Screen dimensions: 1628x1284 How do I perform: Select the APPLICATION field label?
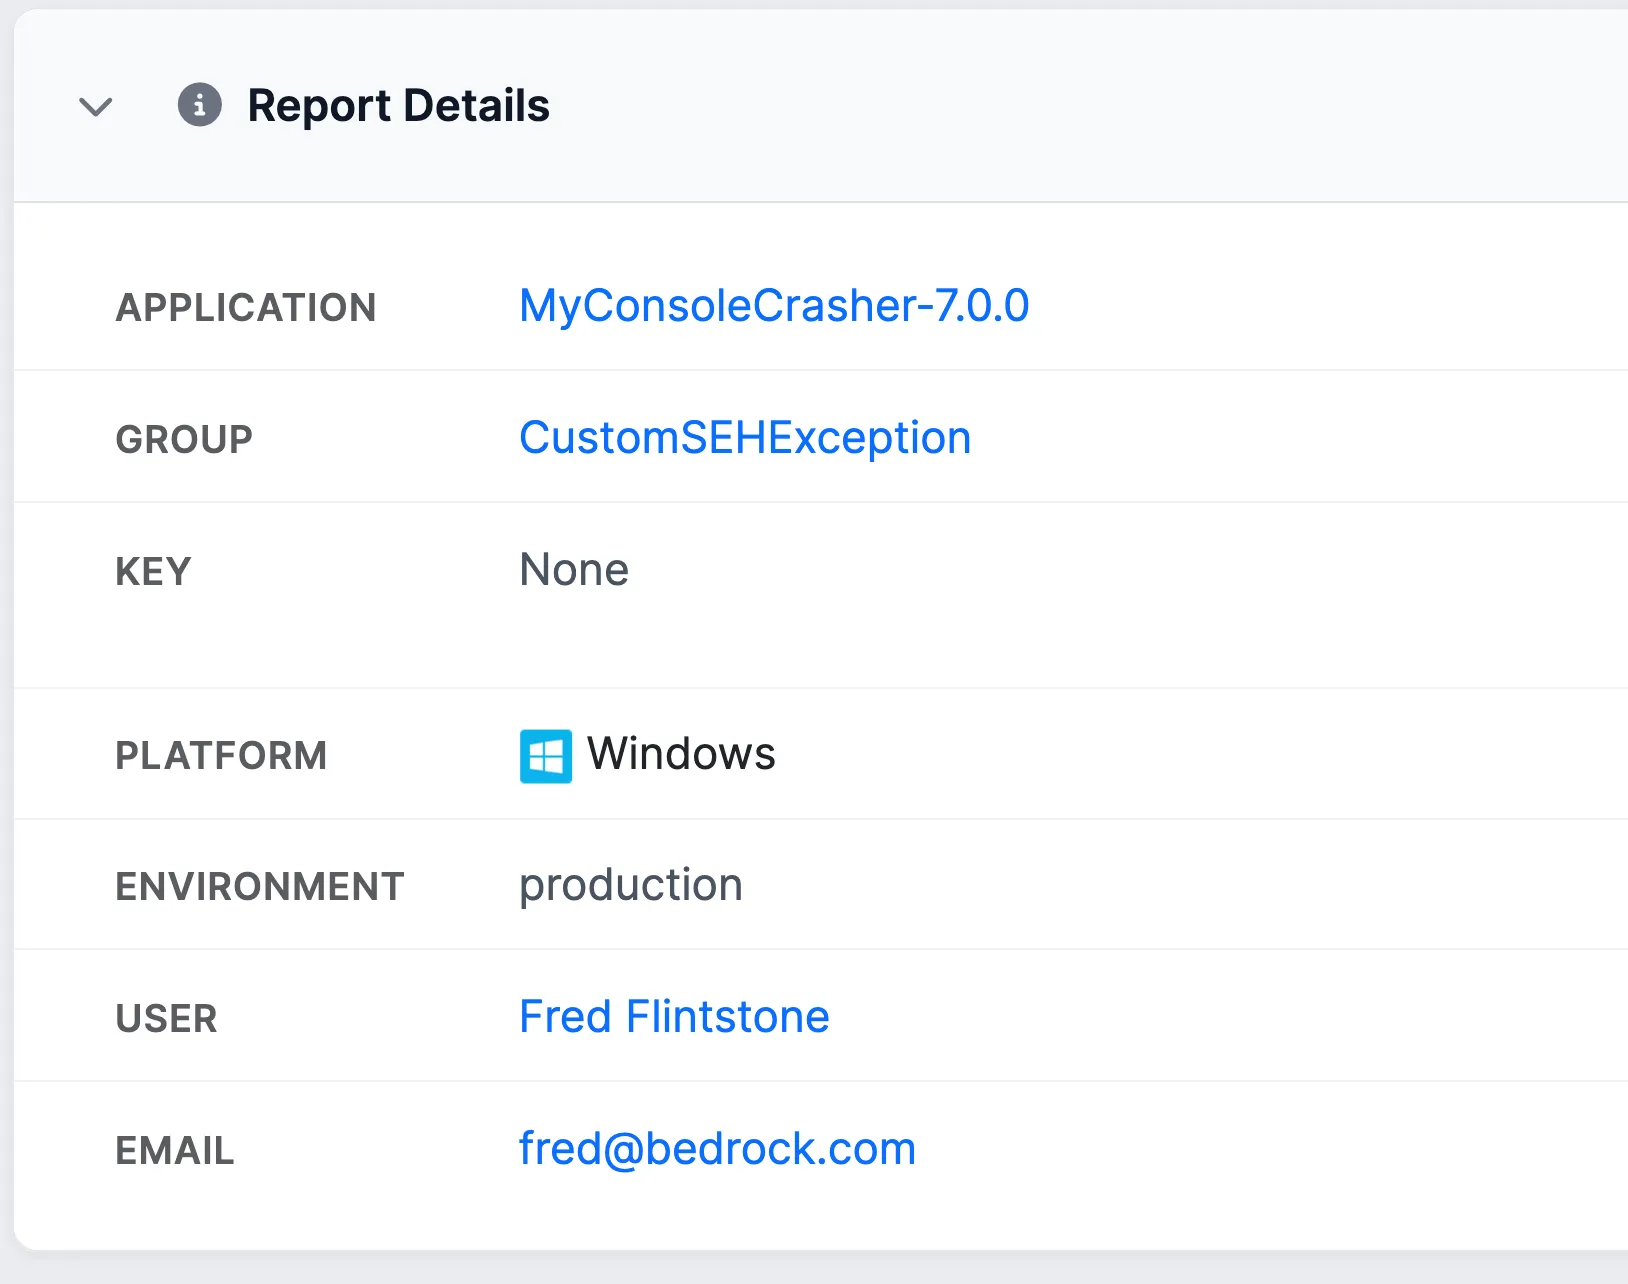pyautogui.click(x=246, y=307)
